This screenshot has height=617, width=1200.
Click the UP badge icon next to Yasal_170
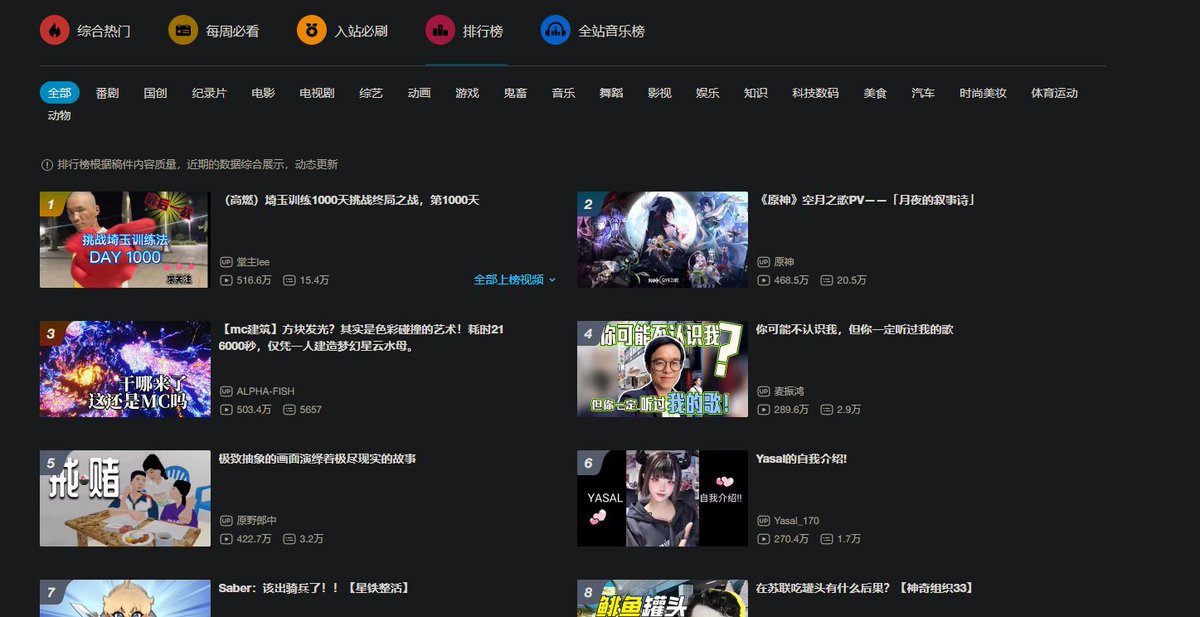click(764, 521)
